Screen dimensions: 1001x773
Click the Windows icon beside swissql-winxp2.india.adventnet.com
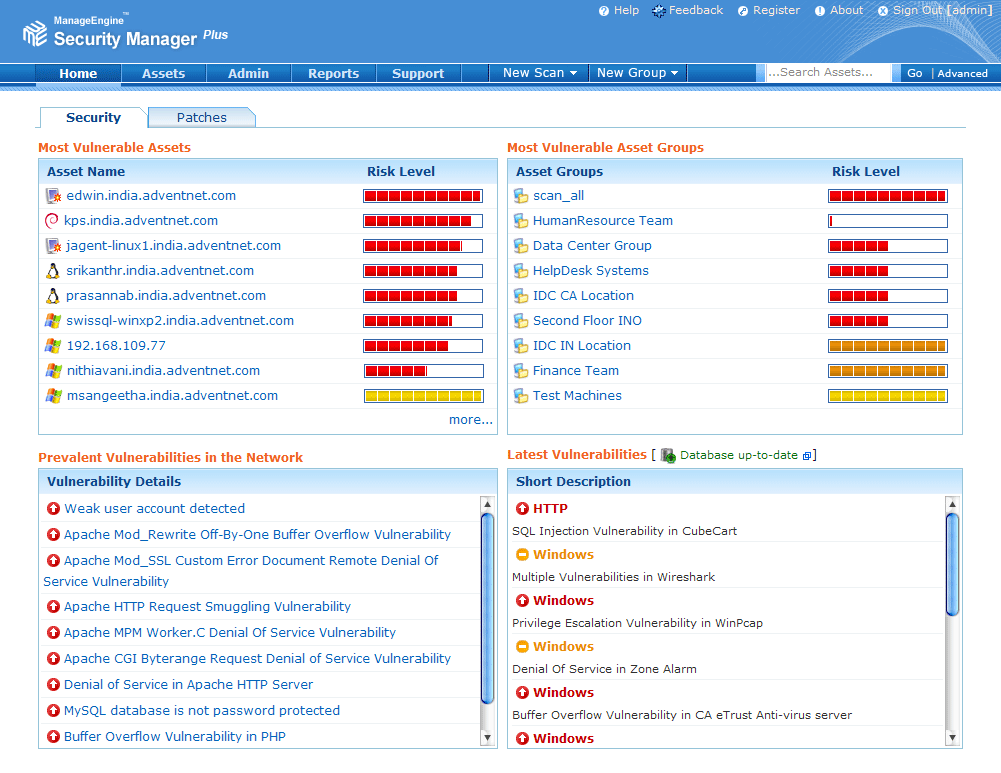(54, 320)
